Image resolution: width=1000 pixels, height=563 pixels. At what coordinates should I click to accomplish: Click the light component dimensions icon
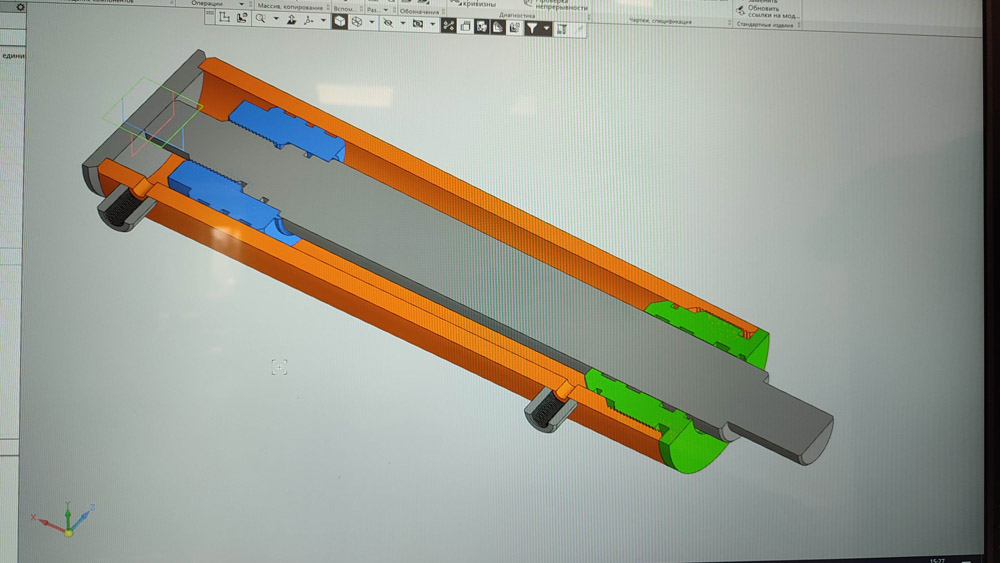tap(514, 28)
